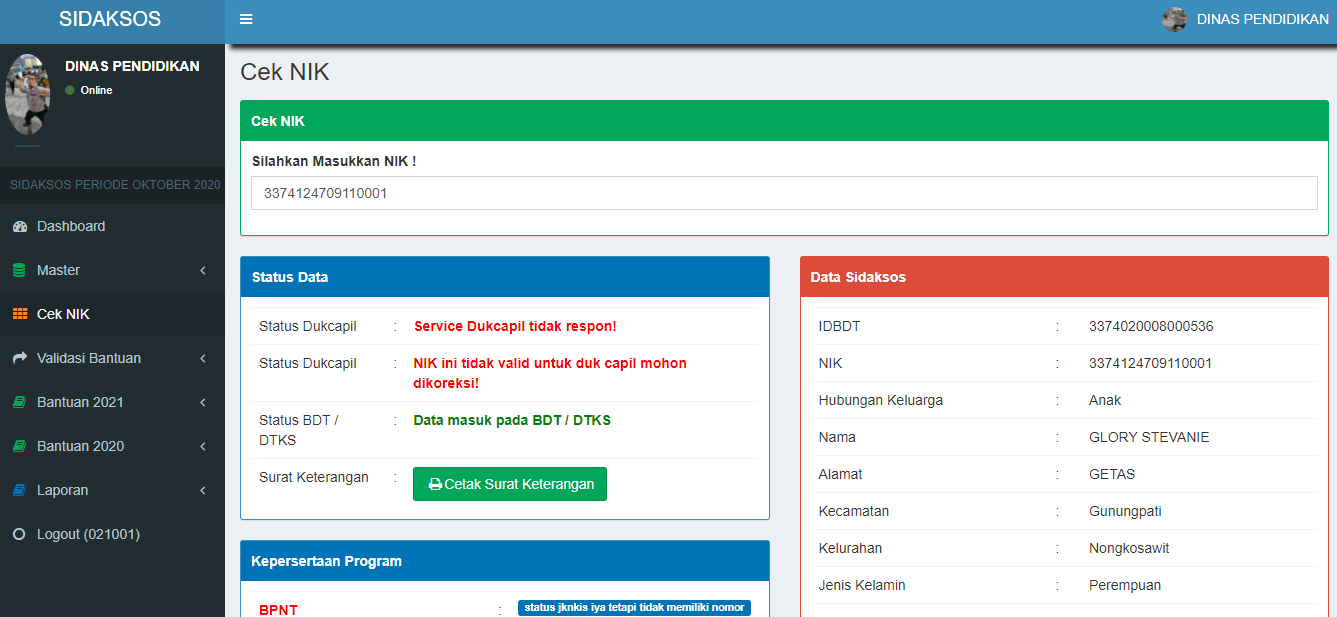Click the printer icon on Cetak button
This screenshot has width=1337, height=617.
click(435, 484)
